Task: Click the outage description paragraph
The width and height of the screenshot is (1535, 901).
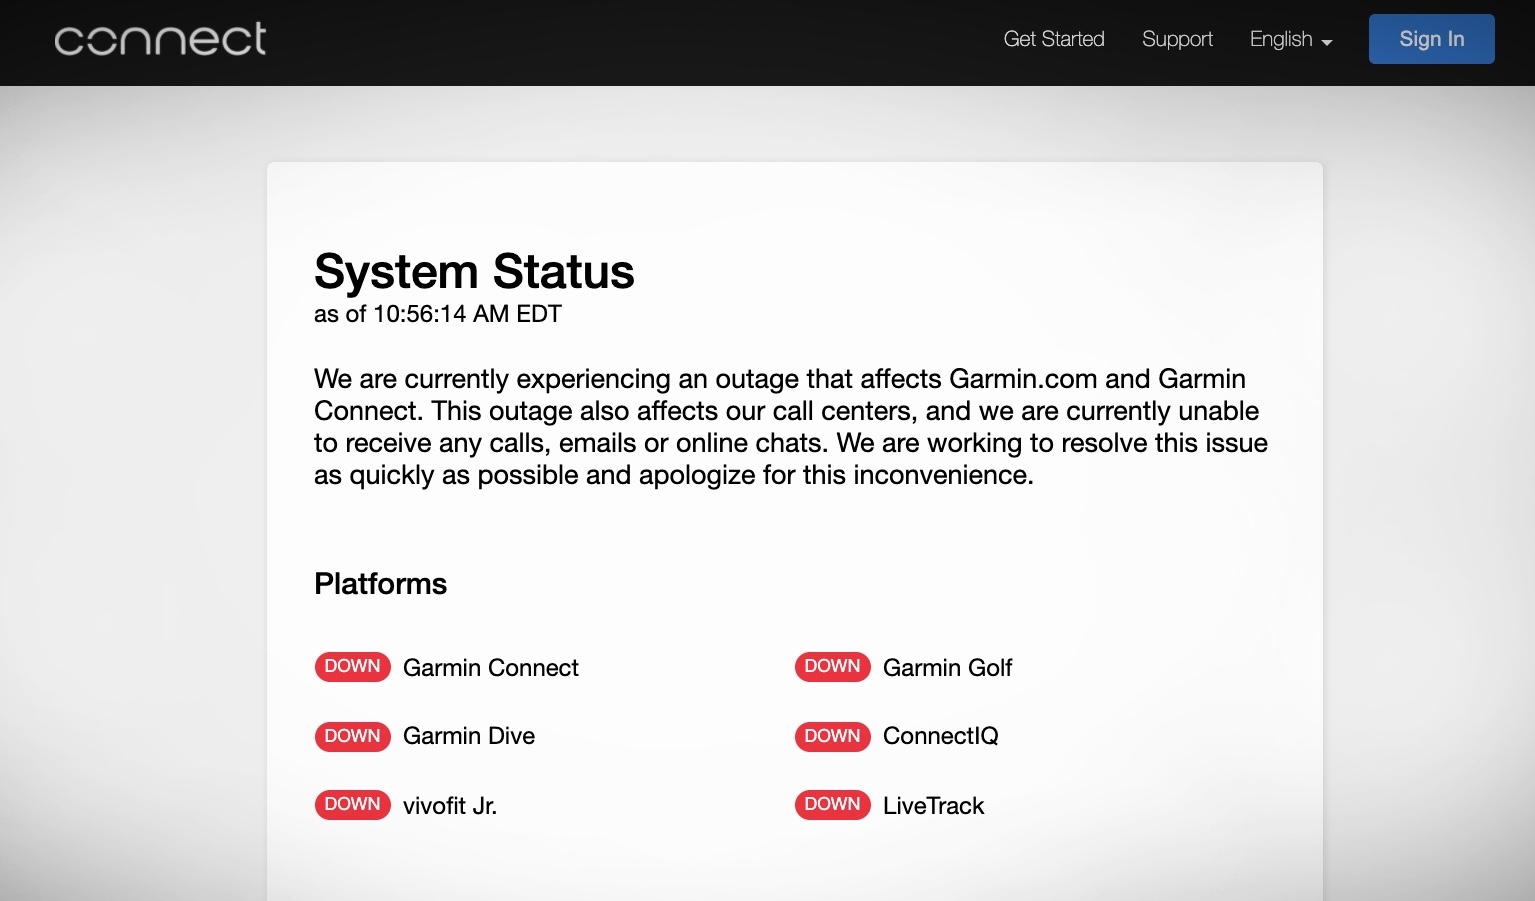Action: (791, 427)
